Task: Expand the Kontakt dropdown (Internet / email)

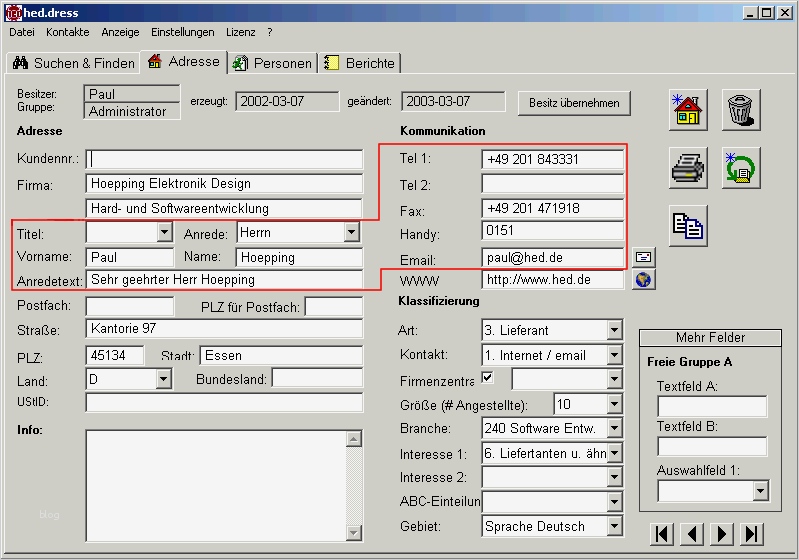Action: coord(615,355)
